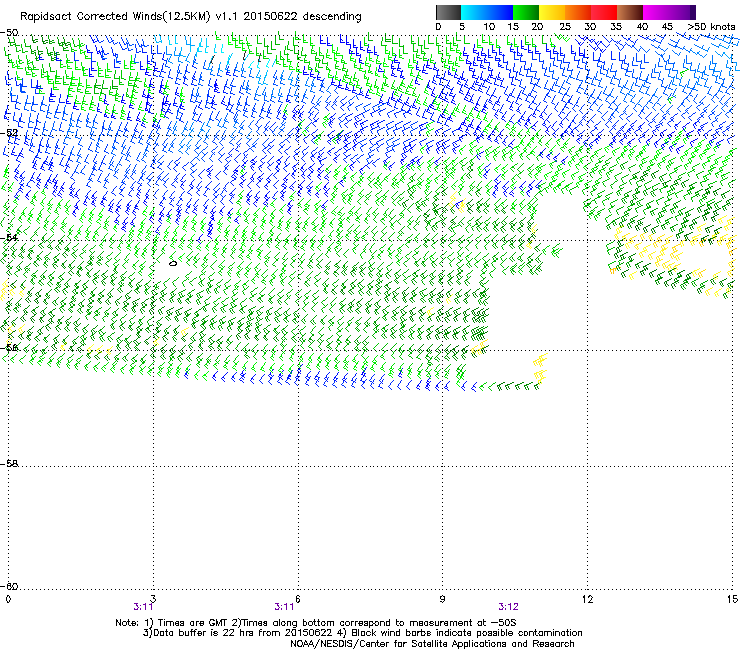This screenshot has width=740, height=650.
Task: Click the dark purple 45-50 knots legend color
Action: 682,12
